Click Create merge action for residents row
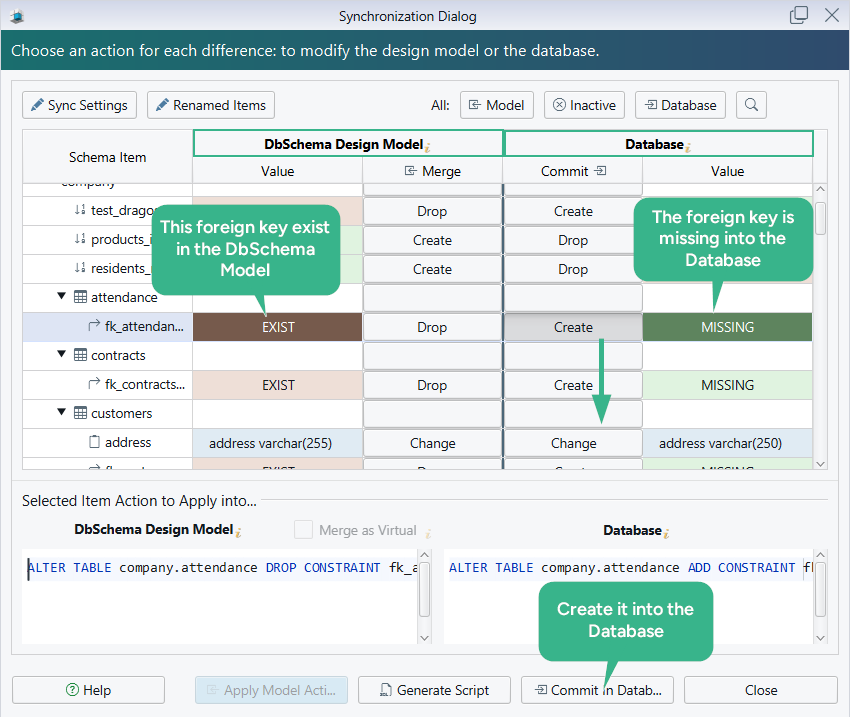This screenshot has width=850, height=717. point(432,269)
